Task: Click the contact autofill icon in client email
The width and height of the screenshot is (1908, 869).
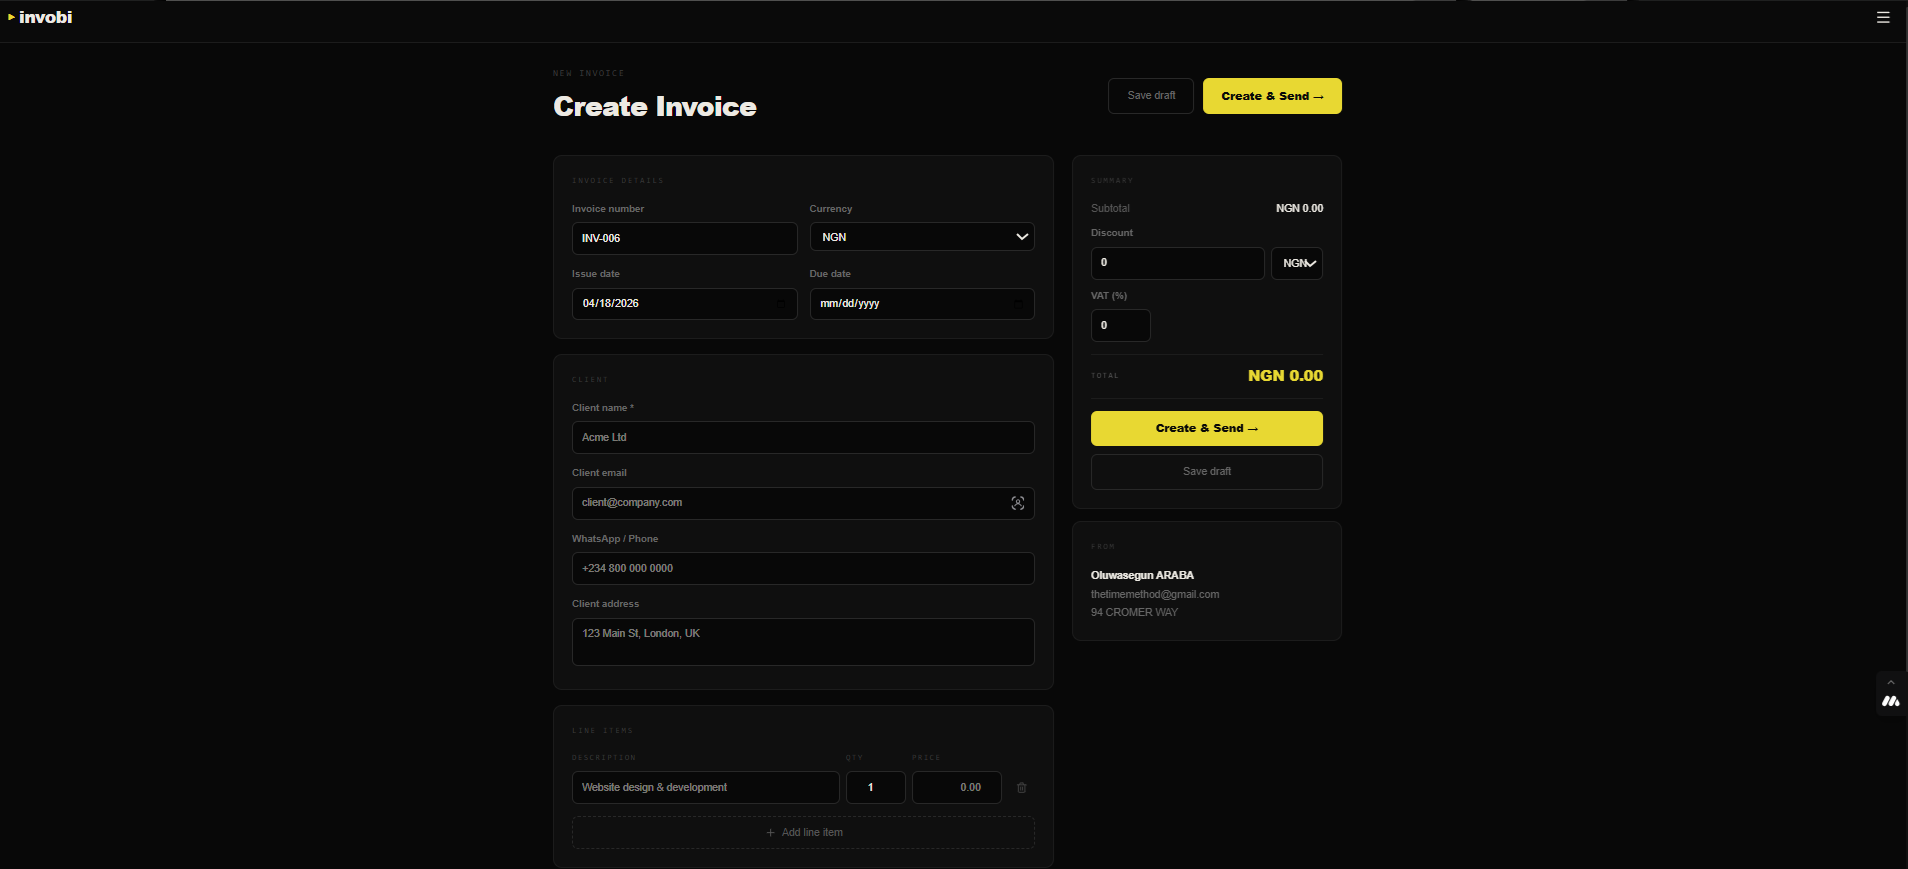Action: click(x=1017, y=503)
